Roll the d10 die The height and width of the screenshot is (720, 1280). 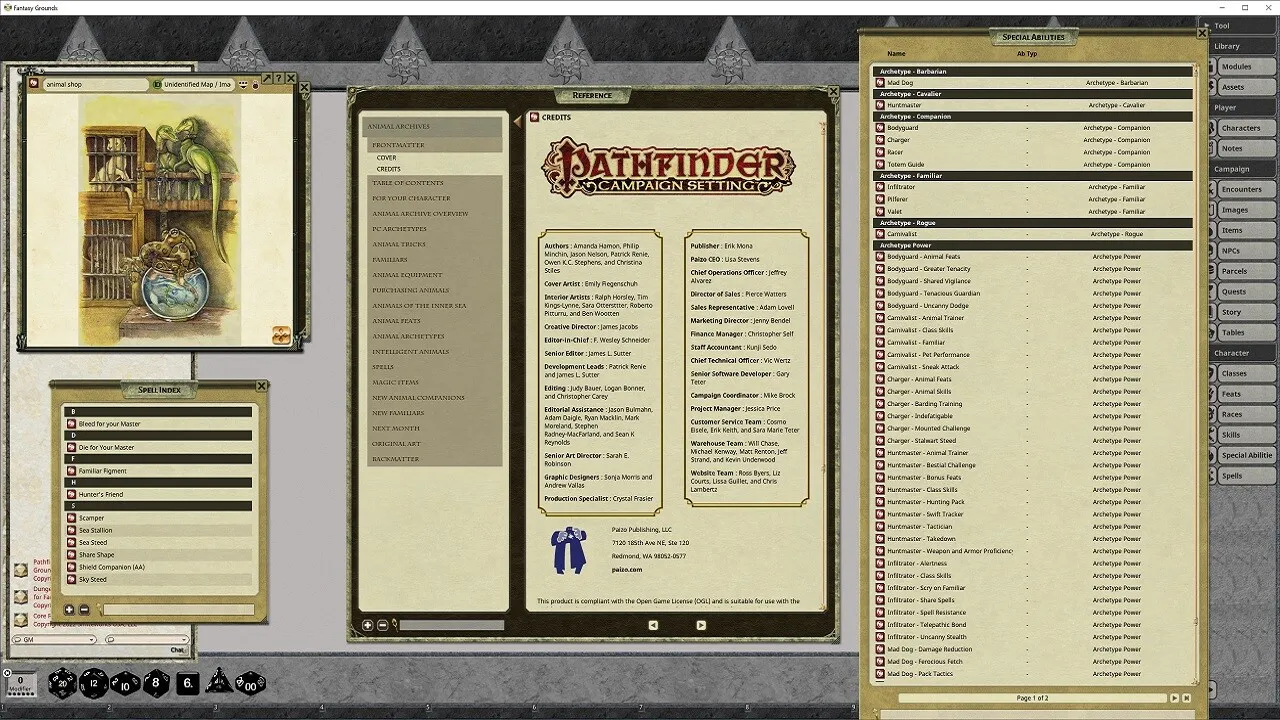click(125, 683)
